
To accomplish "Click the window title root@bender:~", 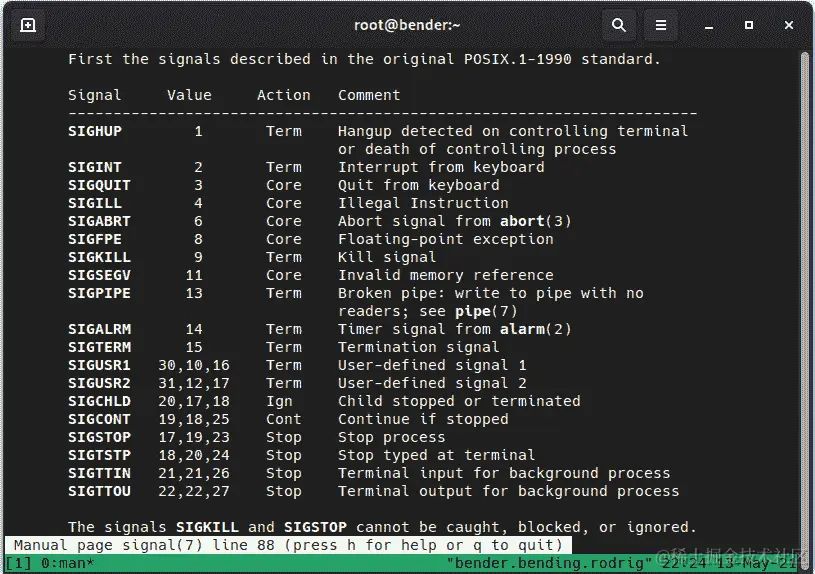I will [407, 25].
